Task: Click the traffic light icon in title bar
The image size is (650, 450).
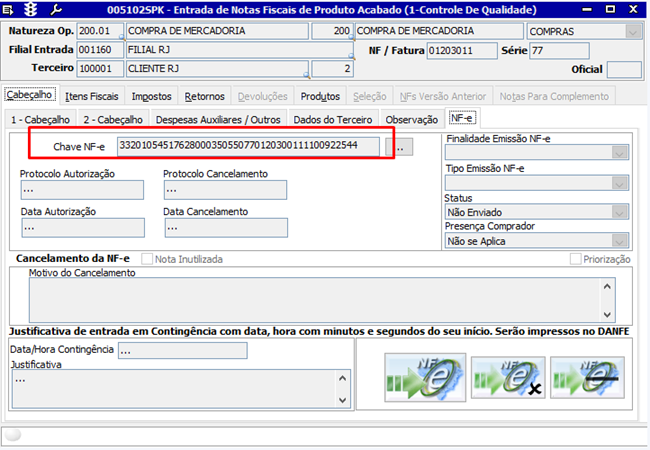Action: 30,9
